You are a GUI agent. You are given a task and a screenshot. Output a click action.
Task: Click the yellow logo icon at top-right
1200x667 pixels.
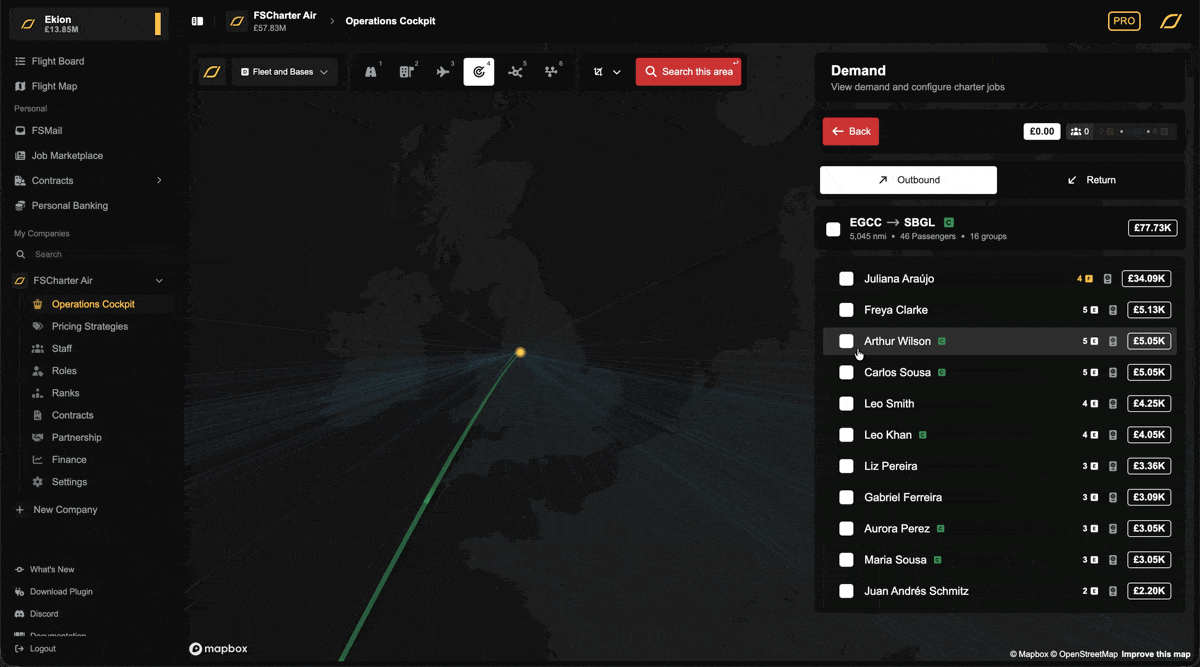[x=1170, y=21]
